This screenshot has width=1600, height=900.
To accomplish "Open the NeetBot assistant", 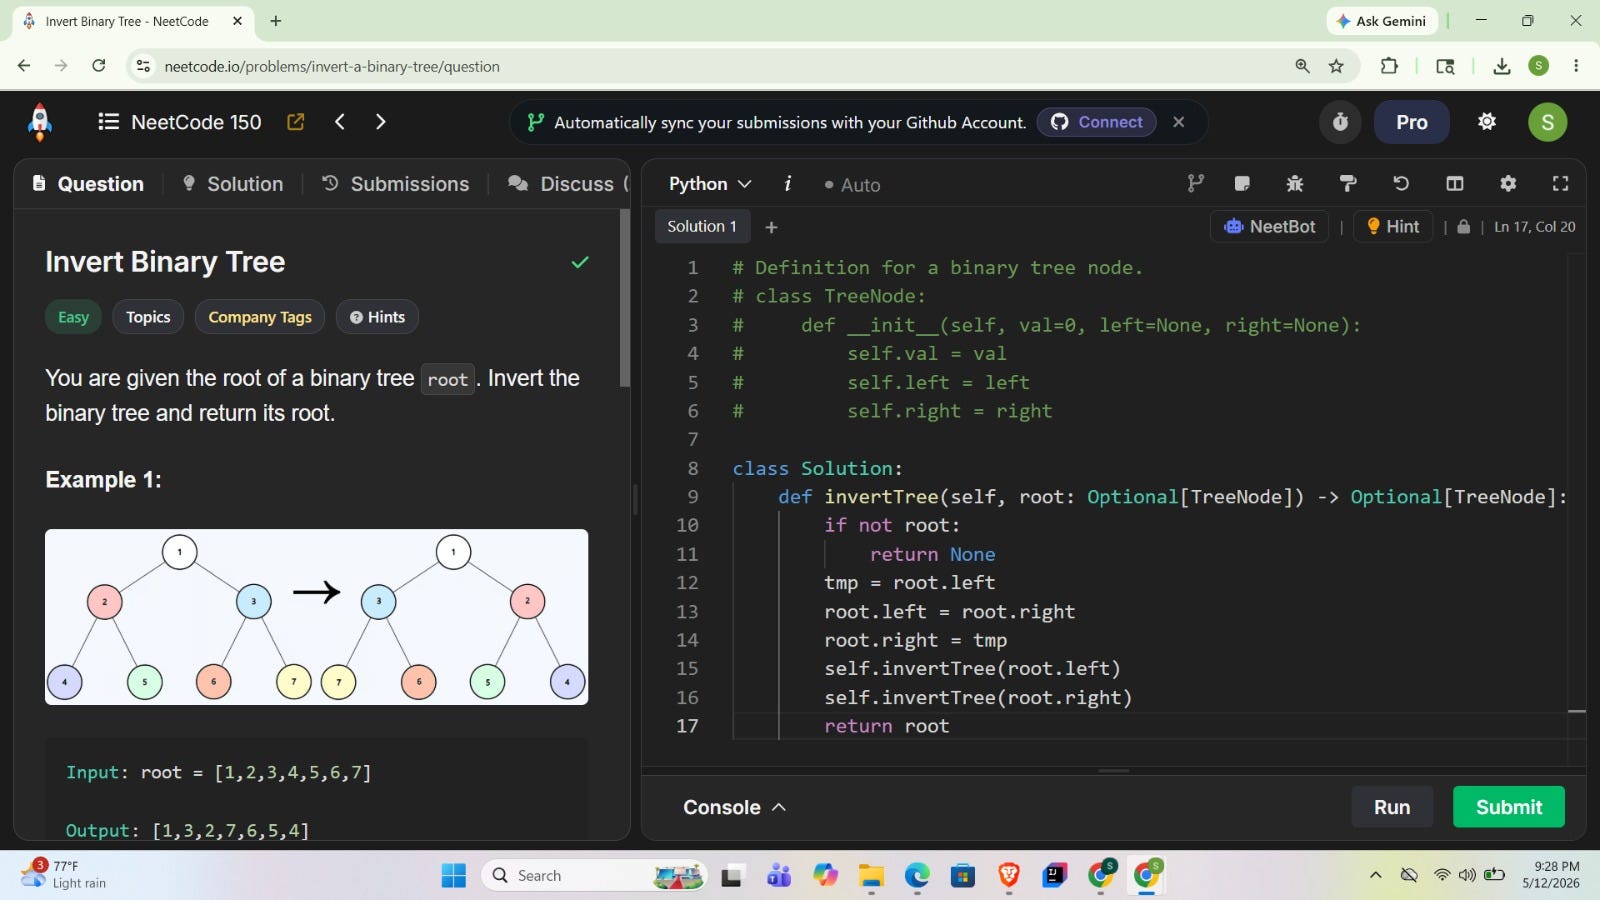I will 1270,226.
